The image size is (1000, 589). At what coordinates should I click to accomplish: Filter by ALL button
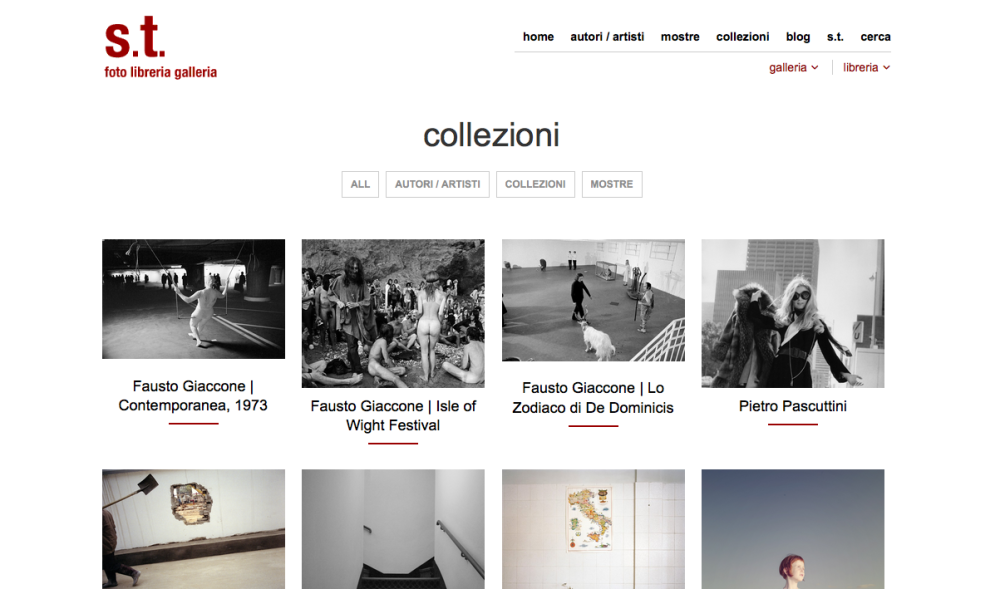pyautogui.click(x=360, y=184)
